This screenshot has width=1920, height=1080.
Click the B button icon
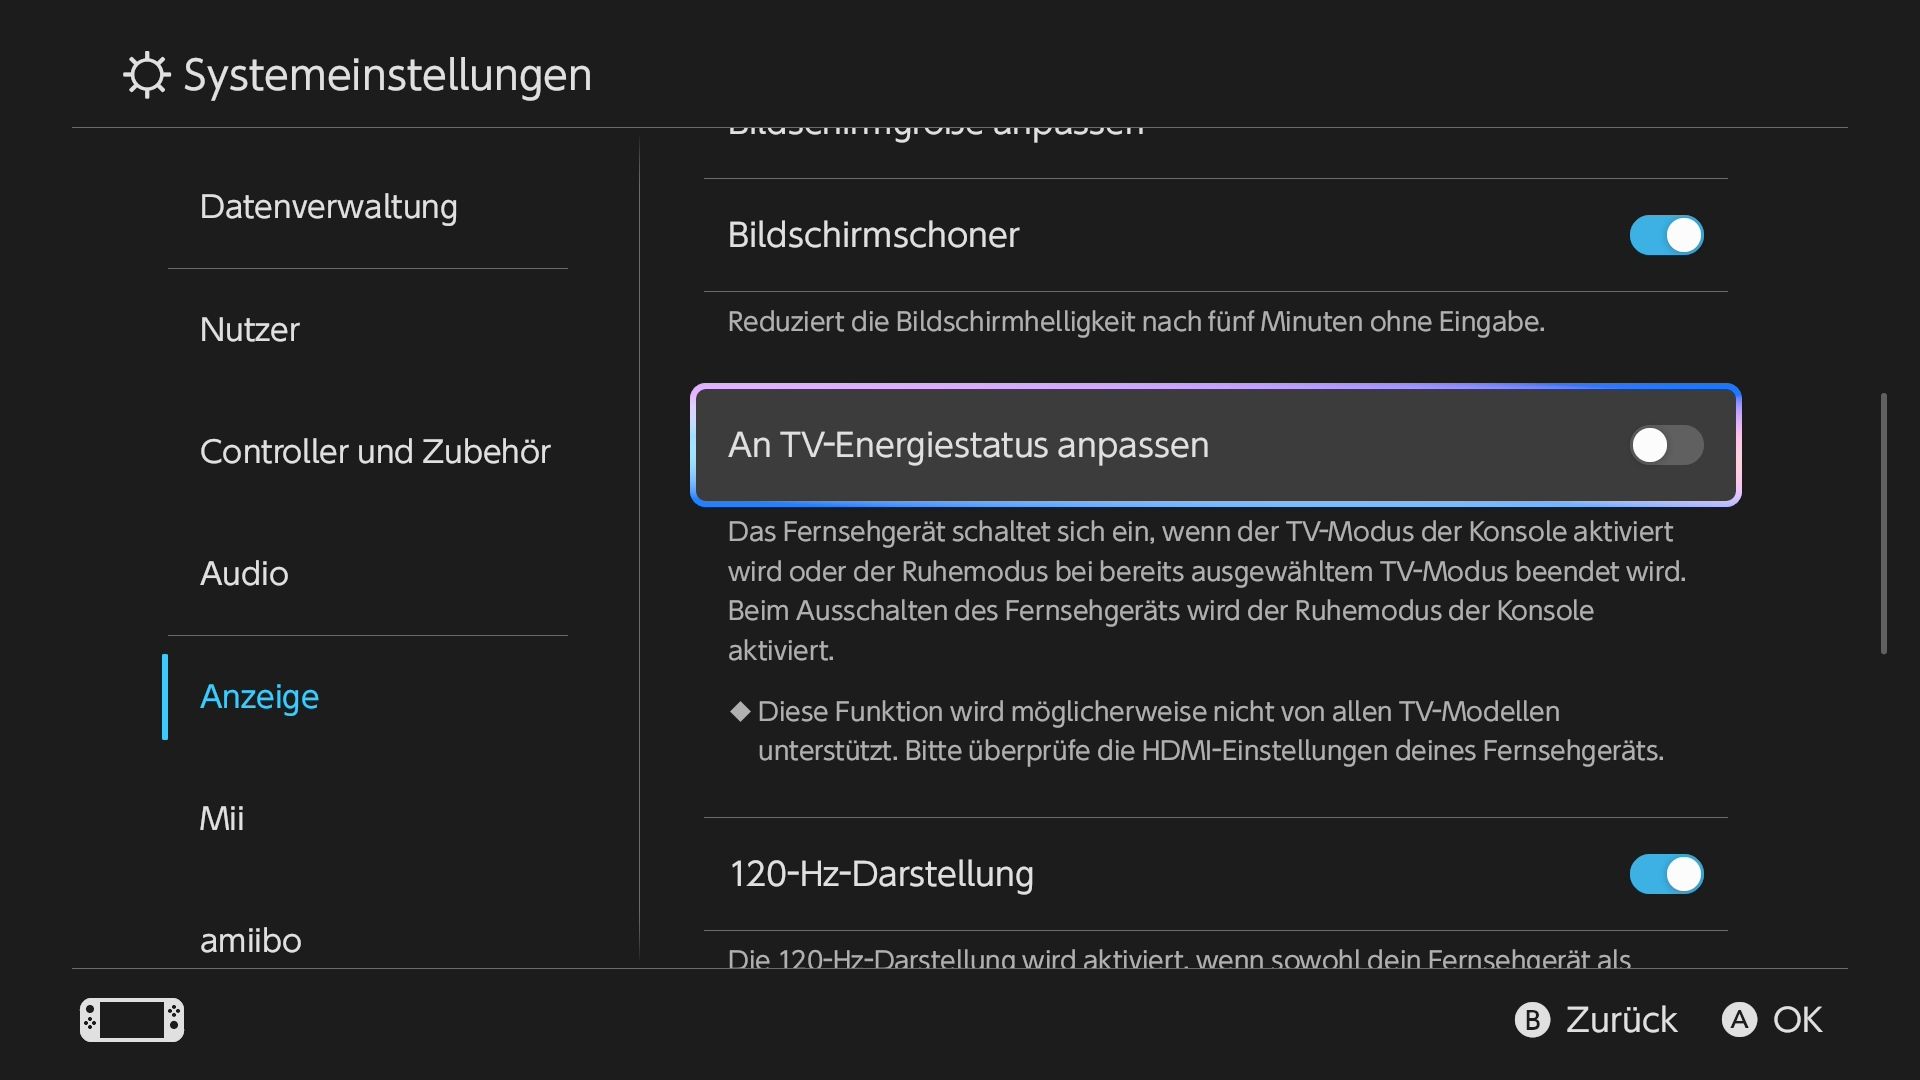[x=1532, y=1020]
